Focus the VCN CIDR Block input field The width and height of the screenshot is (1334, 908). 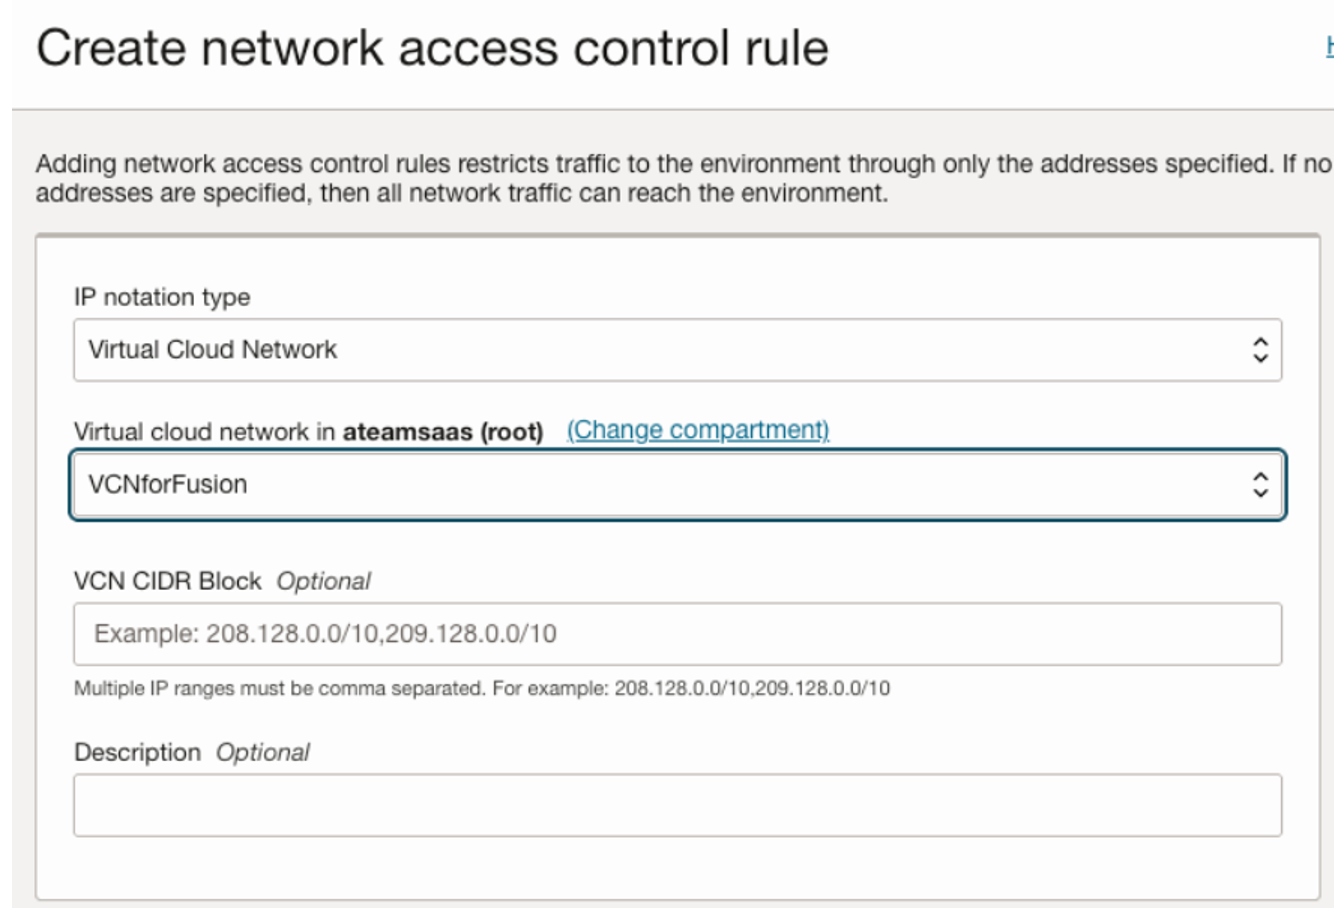click(677, 634)
